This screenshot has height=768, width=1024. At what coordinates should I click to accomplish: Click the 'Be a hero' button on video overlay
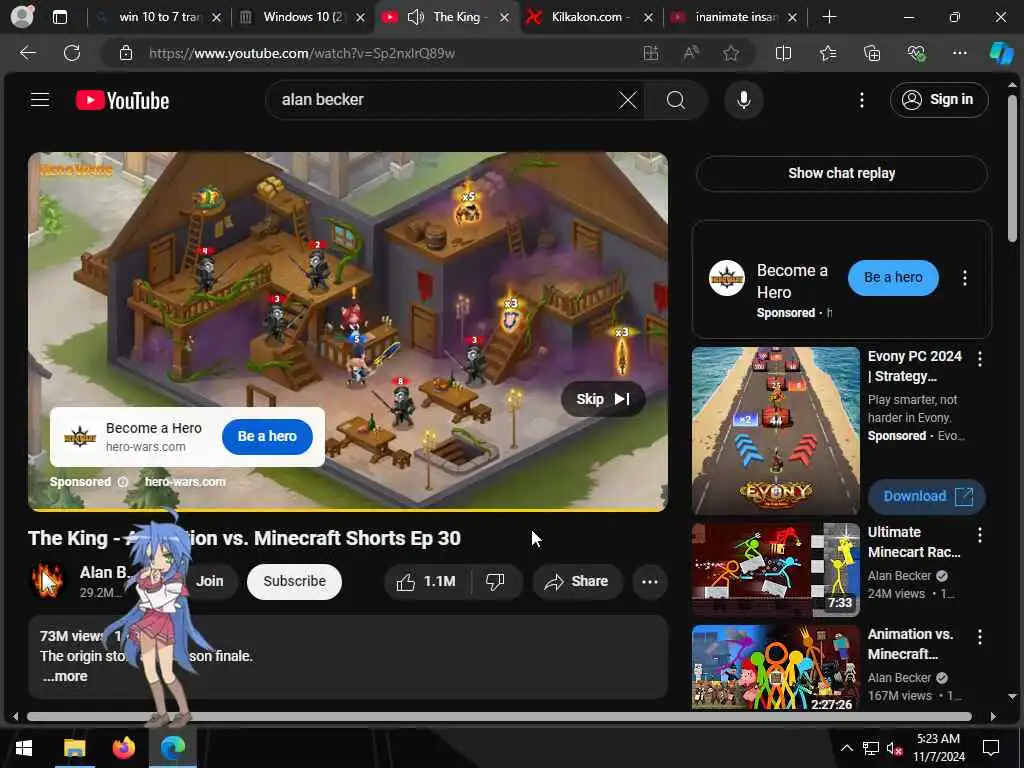266,436
